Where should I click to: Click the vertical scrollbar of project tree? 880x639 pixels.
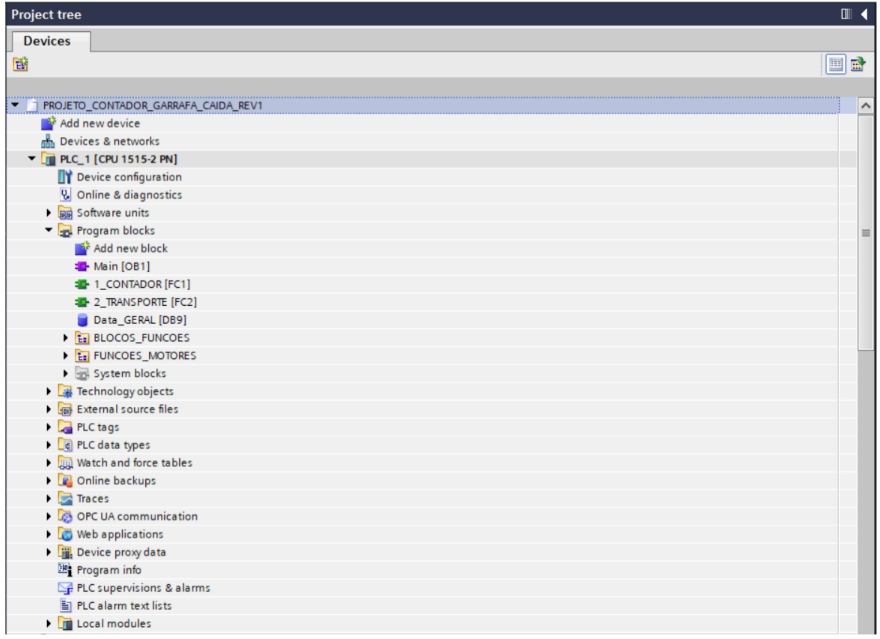click(866, 232)
